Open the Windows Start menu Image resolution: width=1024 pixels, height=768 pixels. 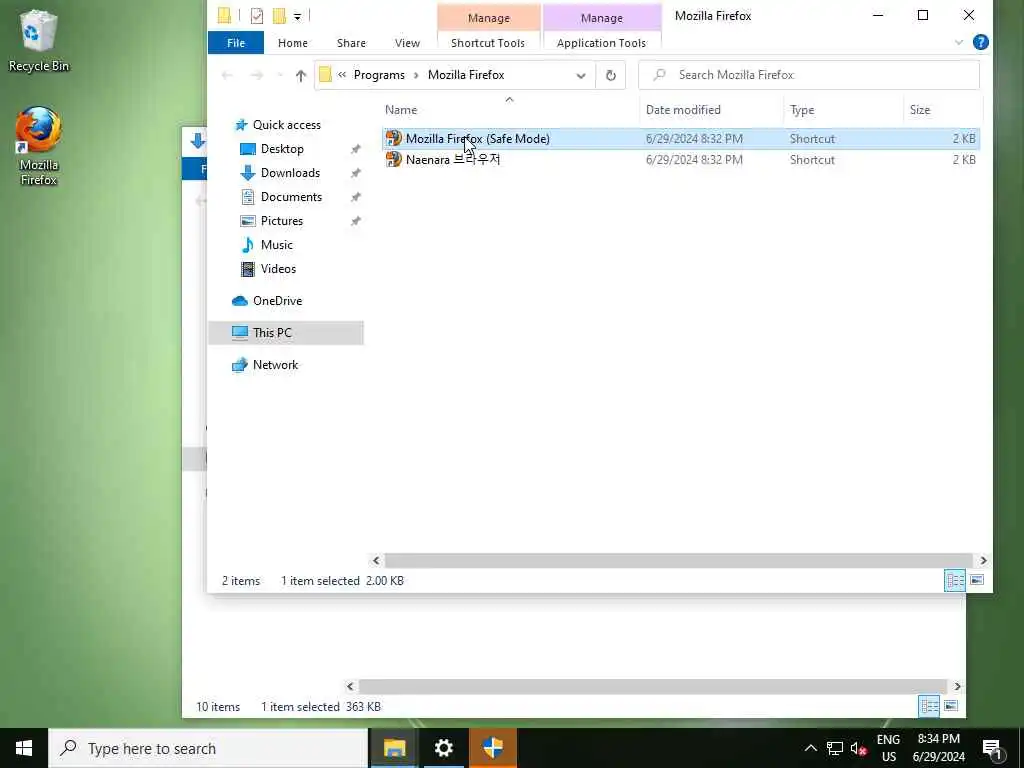24,748
